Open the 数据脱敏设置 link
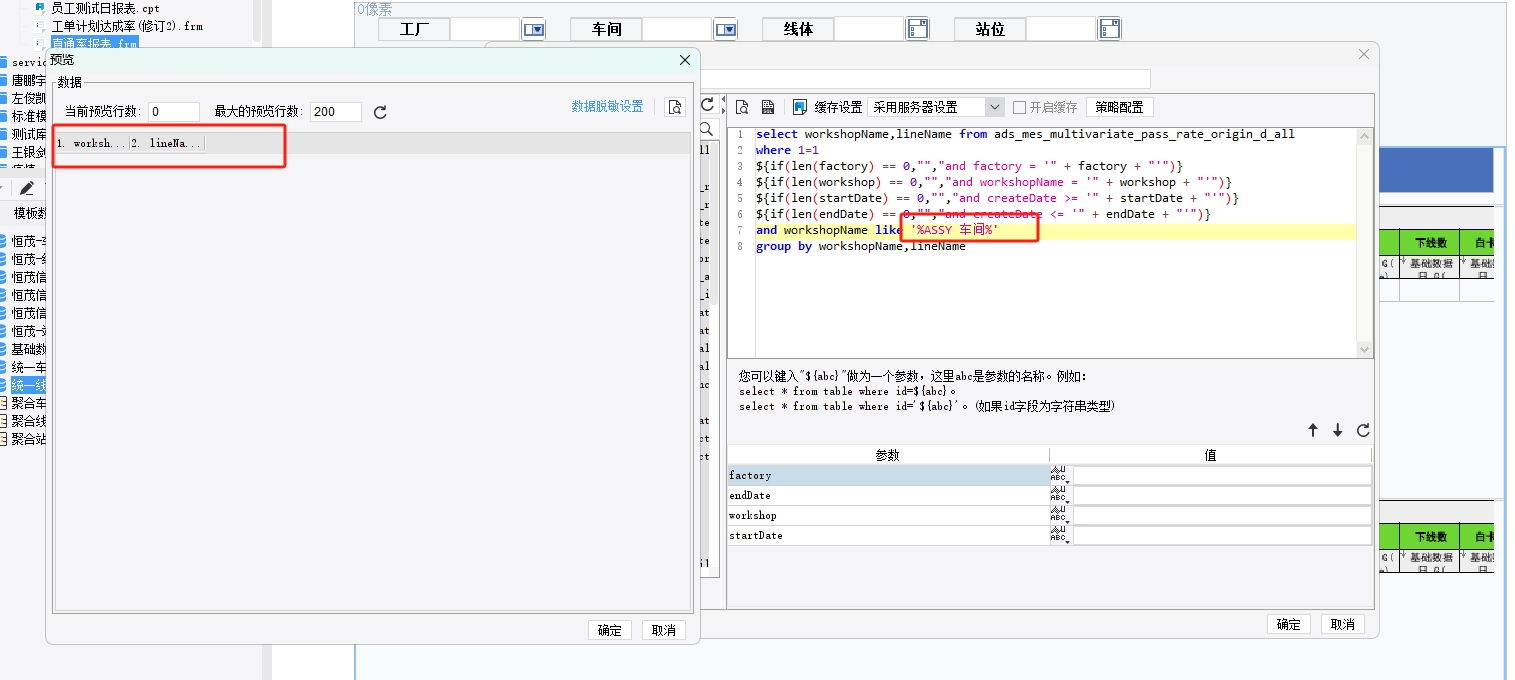This screenshot has width=1515, height=680. coord(607,106)
